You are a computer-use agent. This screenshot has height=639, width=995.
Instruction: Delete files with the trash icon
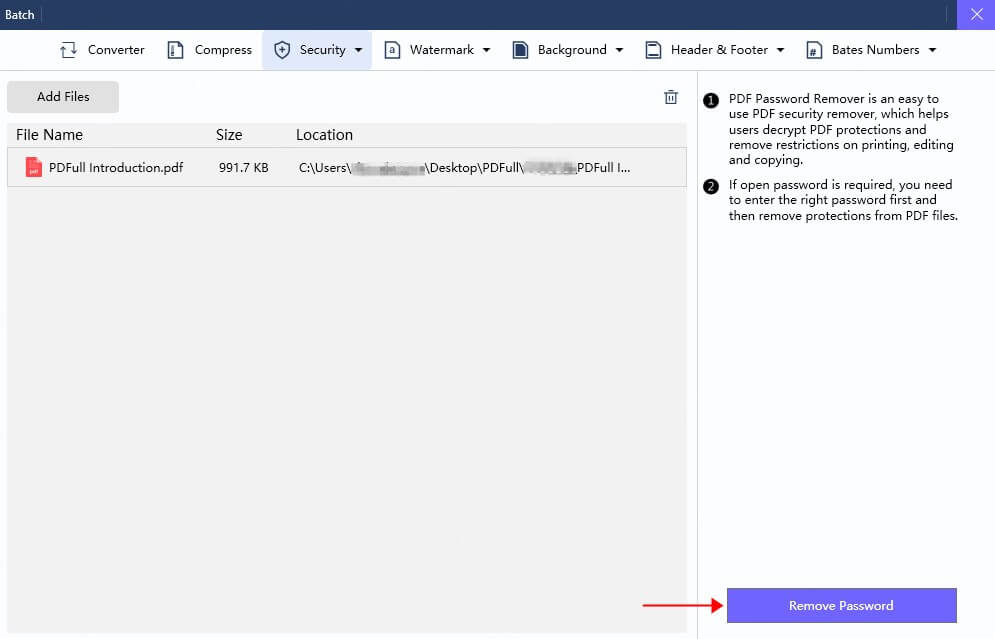(x=671, y=97)
